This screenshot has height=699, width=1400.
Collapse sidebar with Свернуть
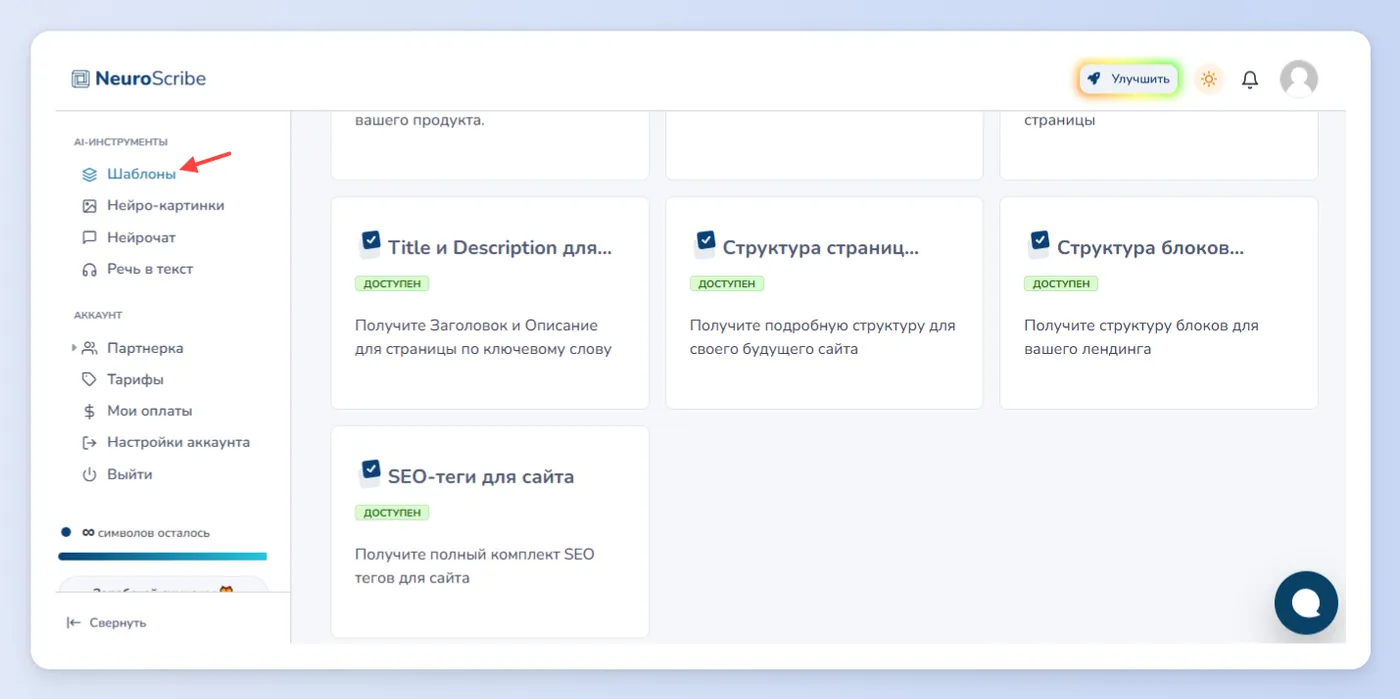coord(106,622)
